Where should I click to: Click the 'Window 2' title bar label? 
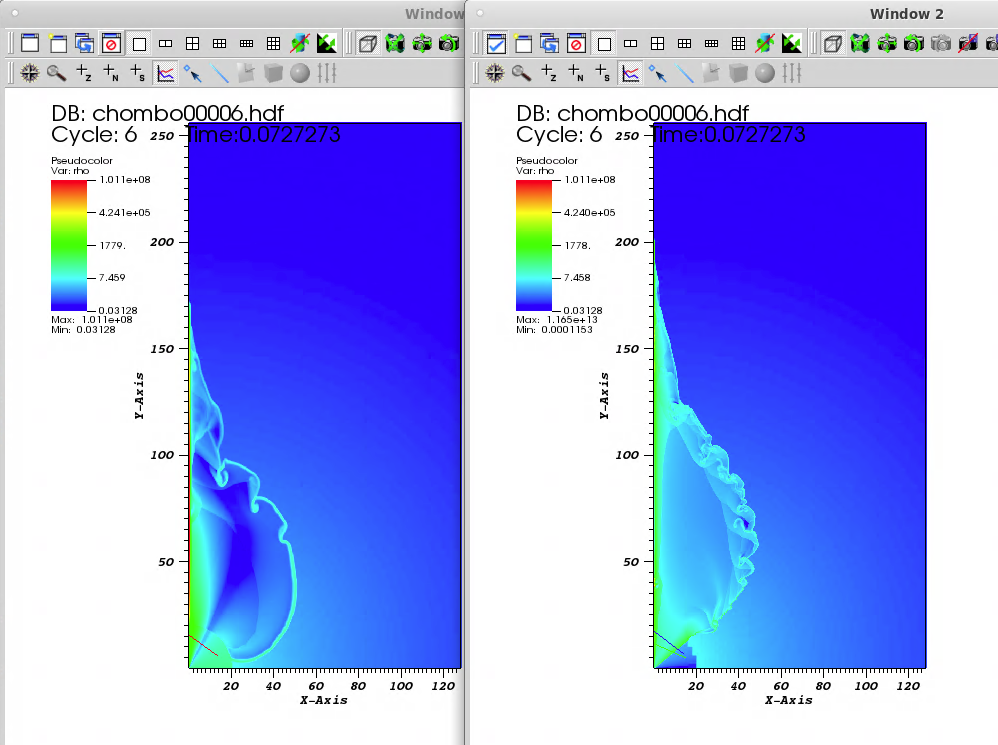tap(906, 14)
